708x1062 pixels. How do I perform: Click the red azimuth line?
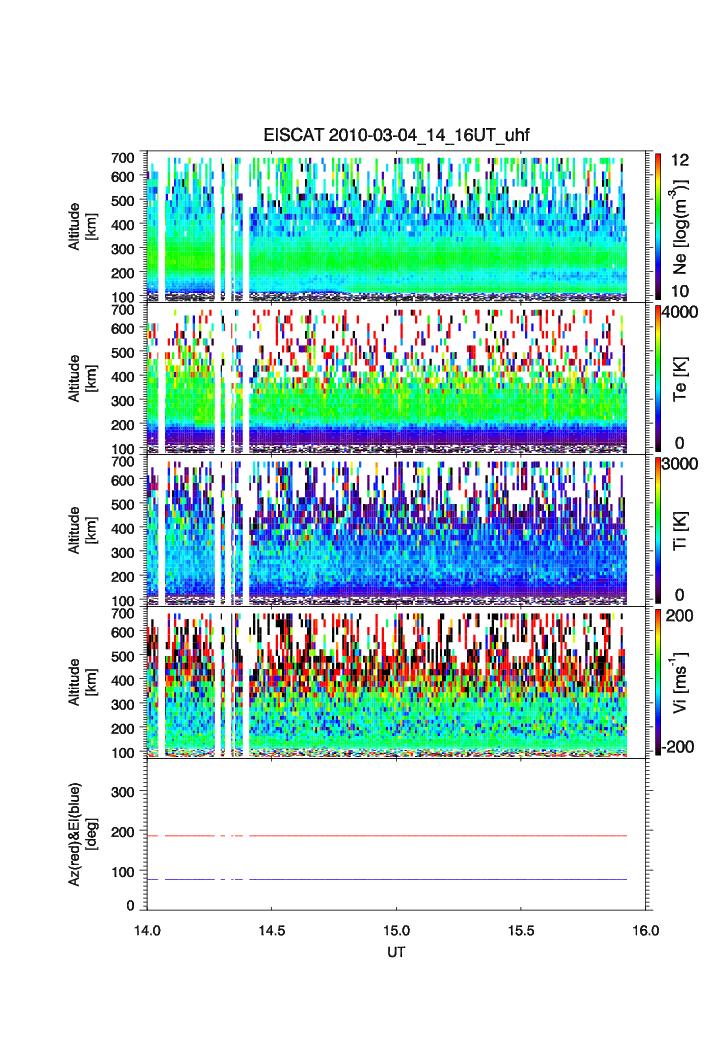click(450, 835)
